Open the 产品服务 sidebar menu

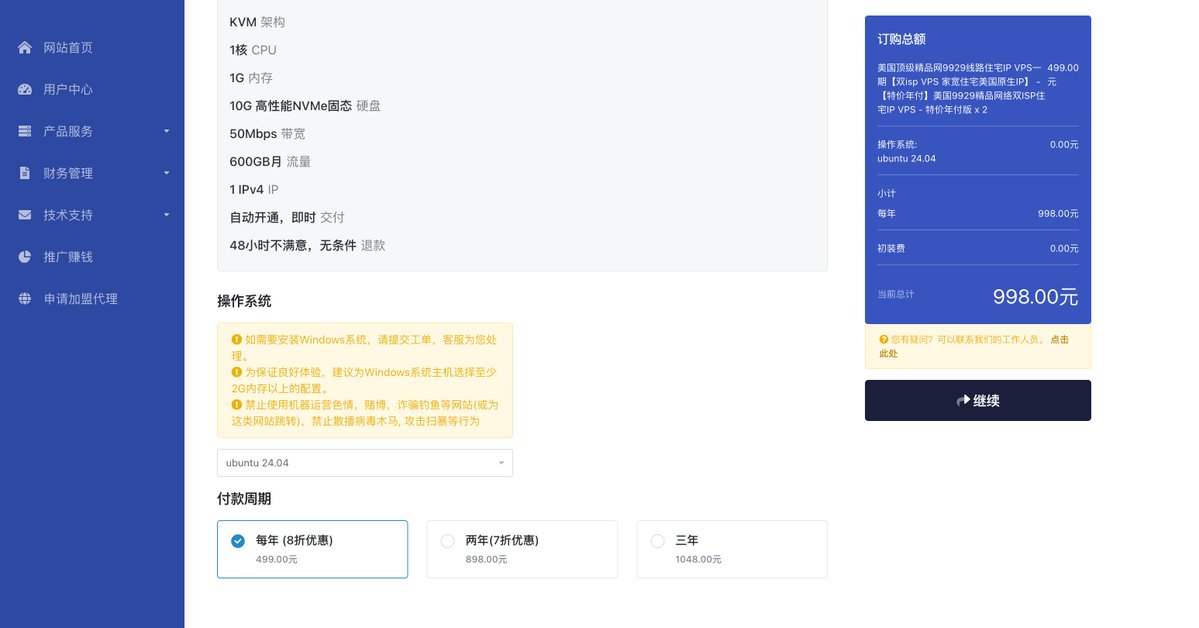[92, 132]
